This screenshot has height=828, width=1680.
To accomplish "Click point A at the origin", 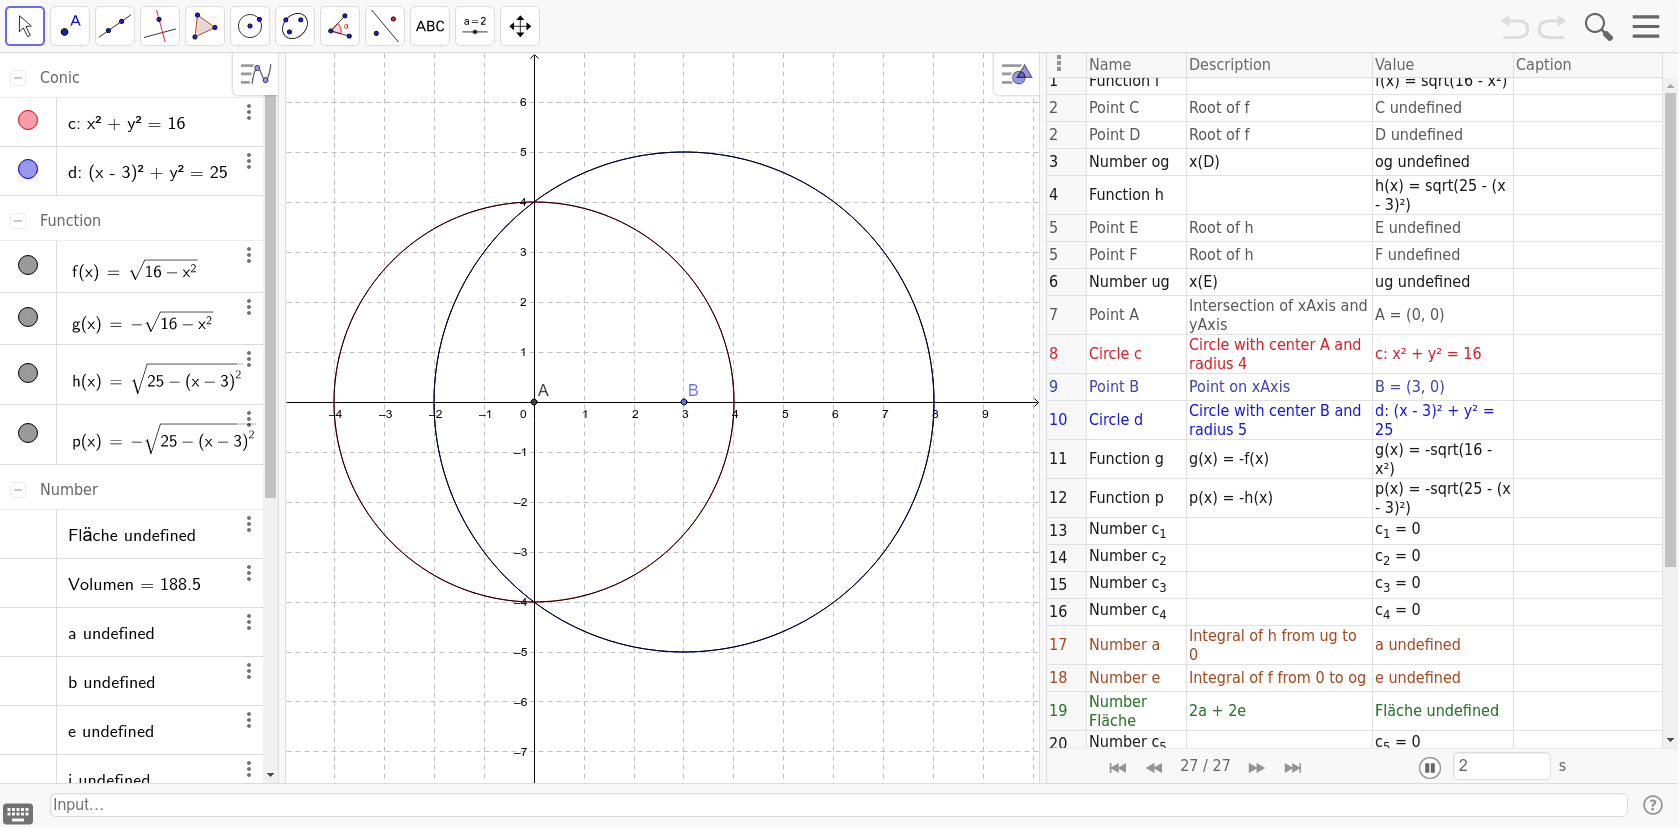I will pos(534,402).
